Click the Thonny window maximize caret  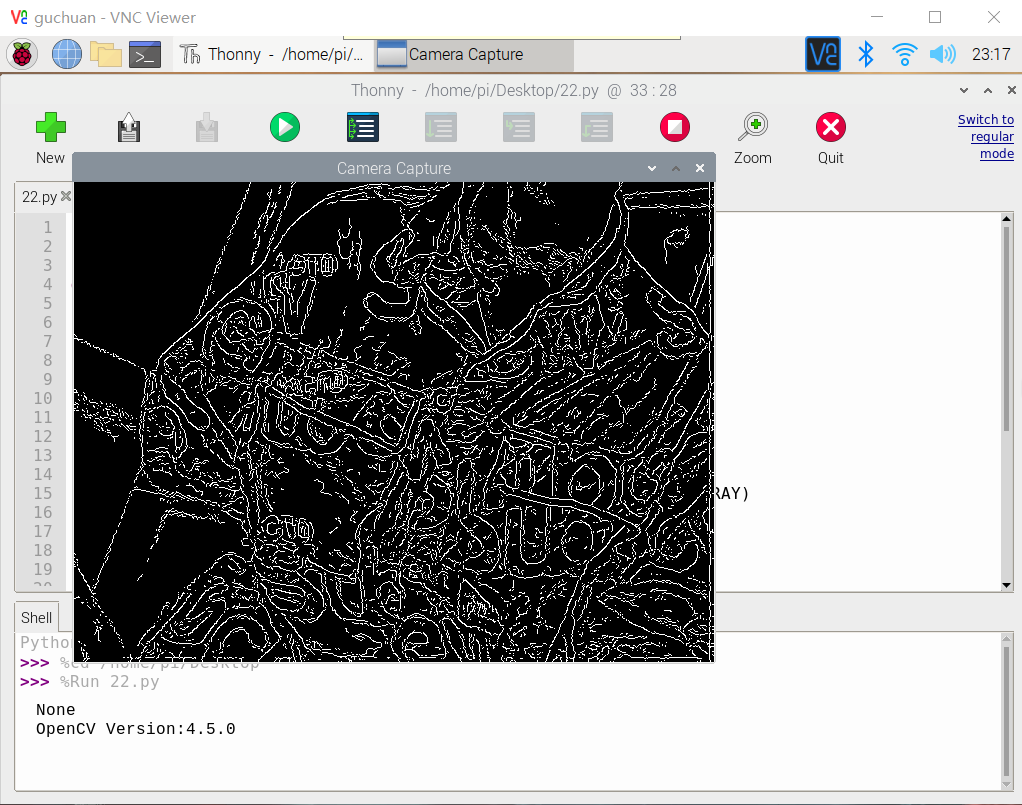click(x=988, y=91)
